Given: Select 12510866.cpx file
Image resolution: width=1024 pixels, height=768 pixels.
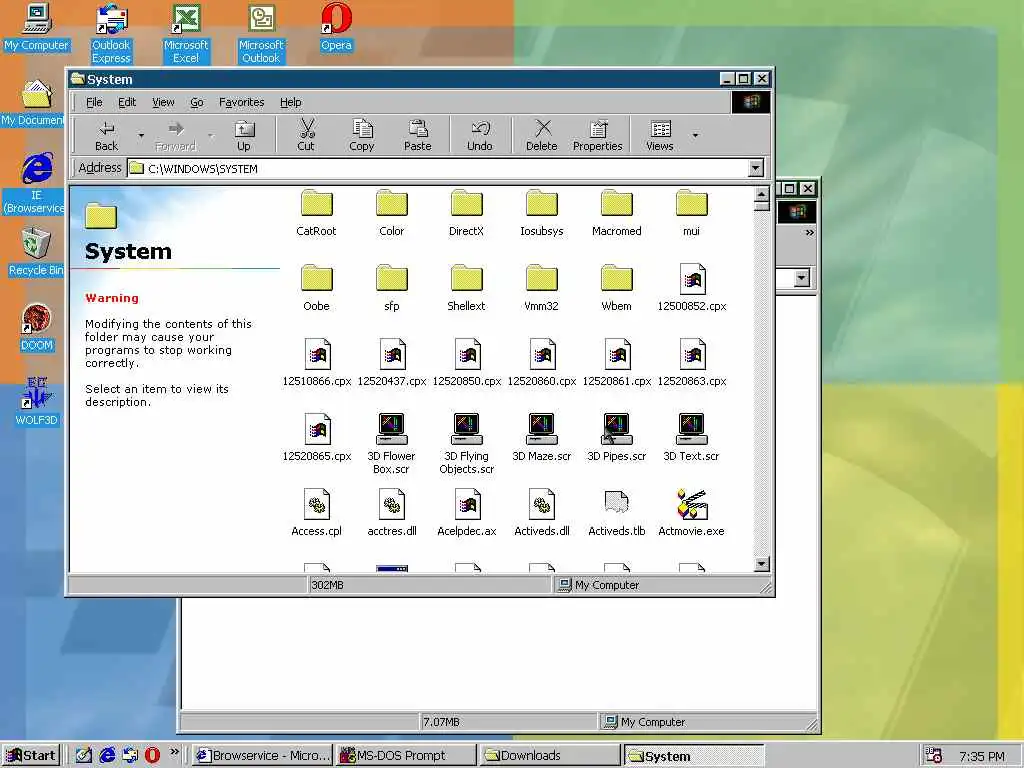Looking at the screenshot, I should [x=317, y=363].
